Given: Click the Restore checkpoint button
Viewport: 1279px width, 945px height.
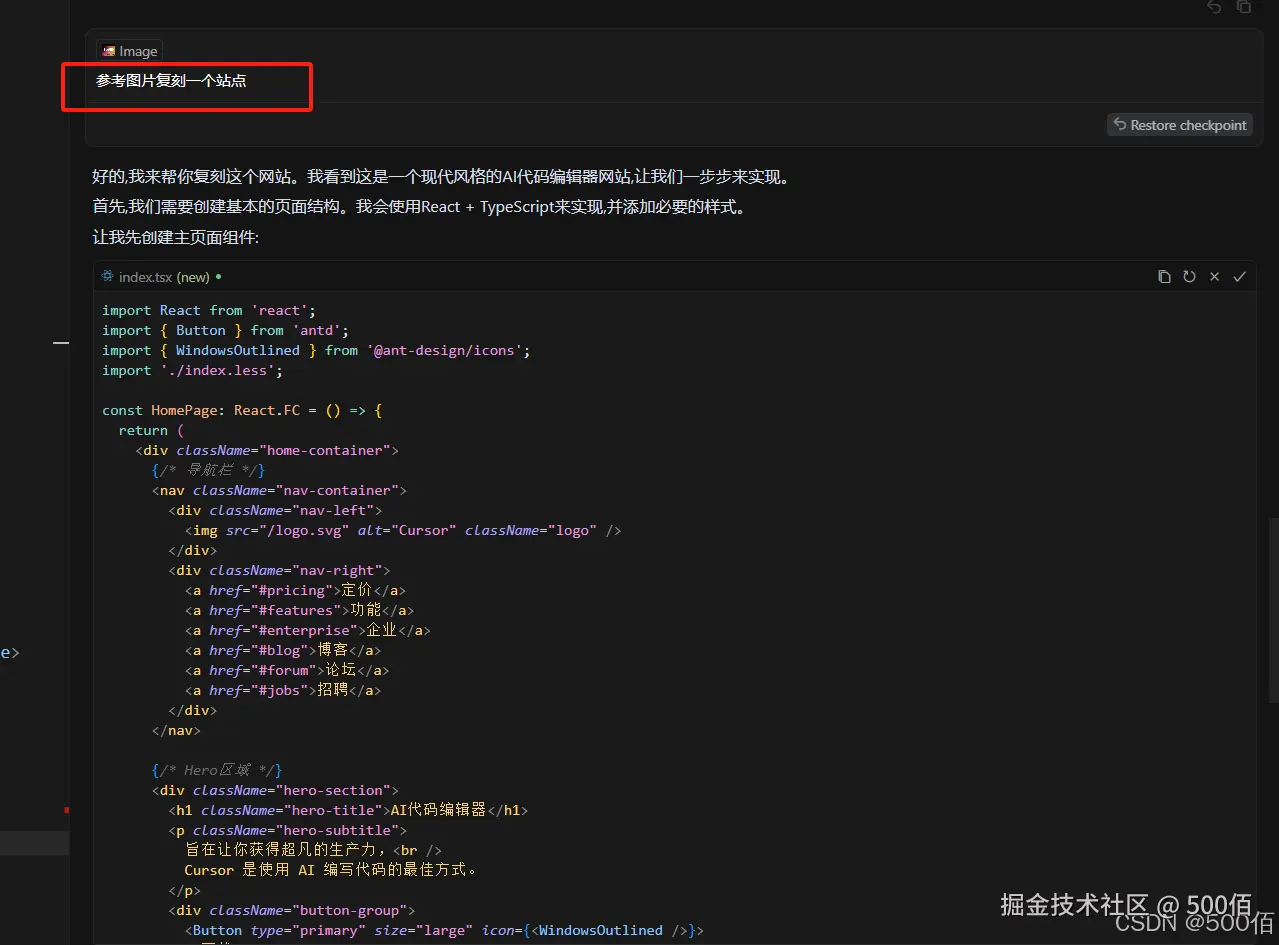Looking at the screenshot, I should [x=1180, y=125].
